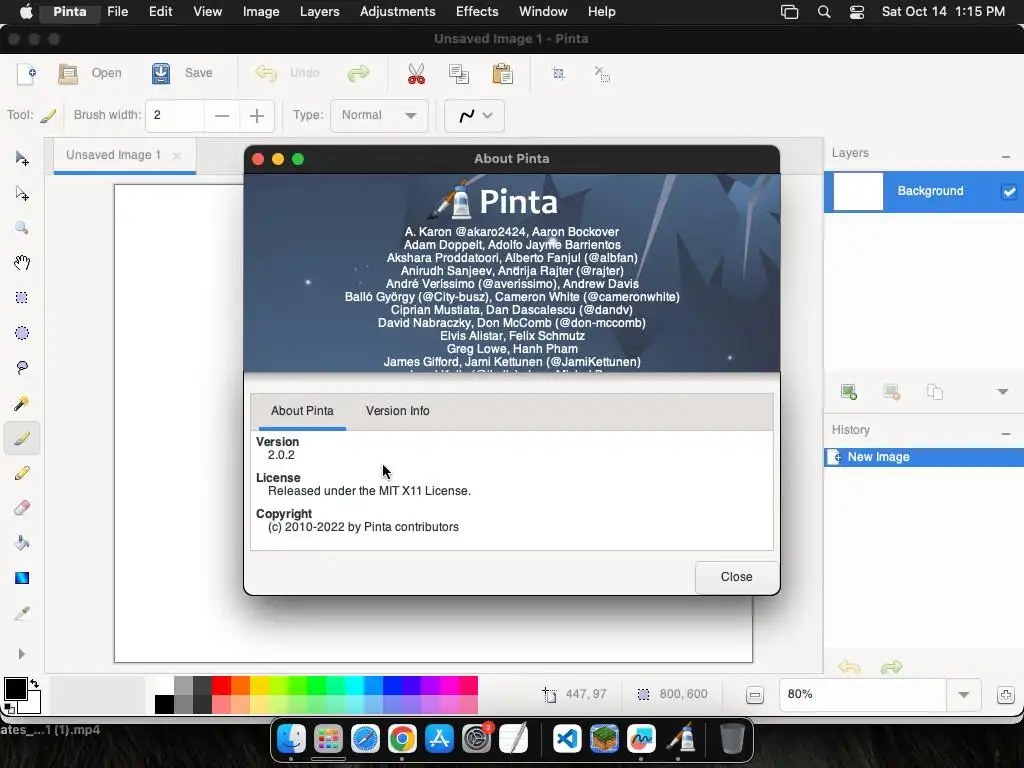The width and height of the screenshot is (1024, 768).
Task: Click the Brush width input field
Action: (175, 116)
